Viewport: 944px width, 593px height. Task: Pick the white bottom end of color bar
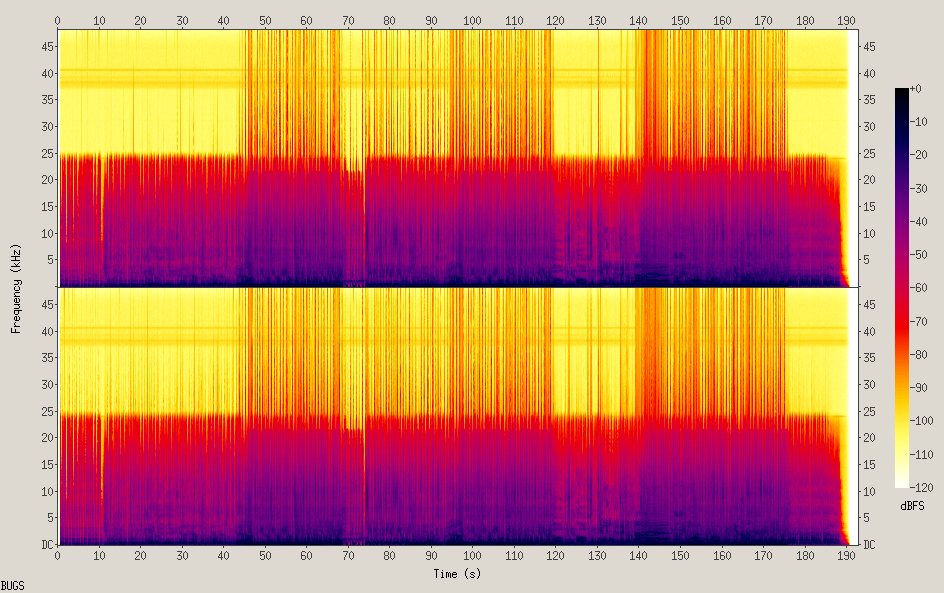point(902,483)
